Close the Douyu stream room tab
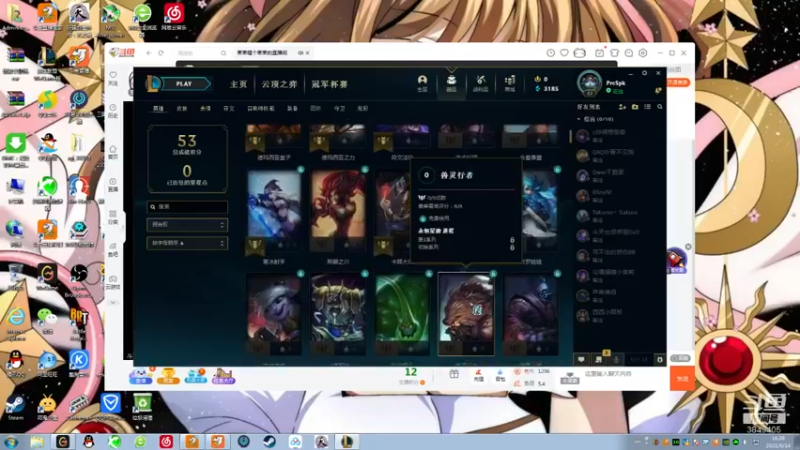 pos(308,53)
